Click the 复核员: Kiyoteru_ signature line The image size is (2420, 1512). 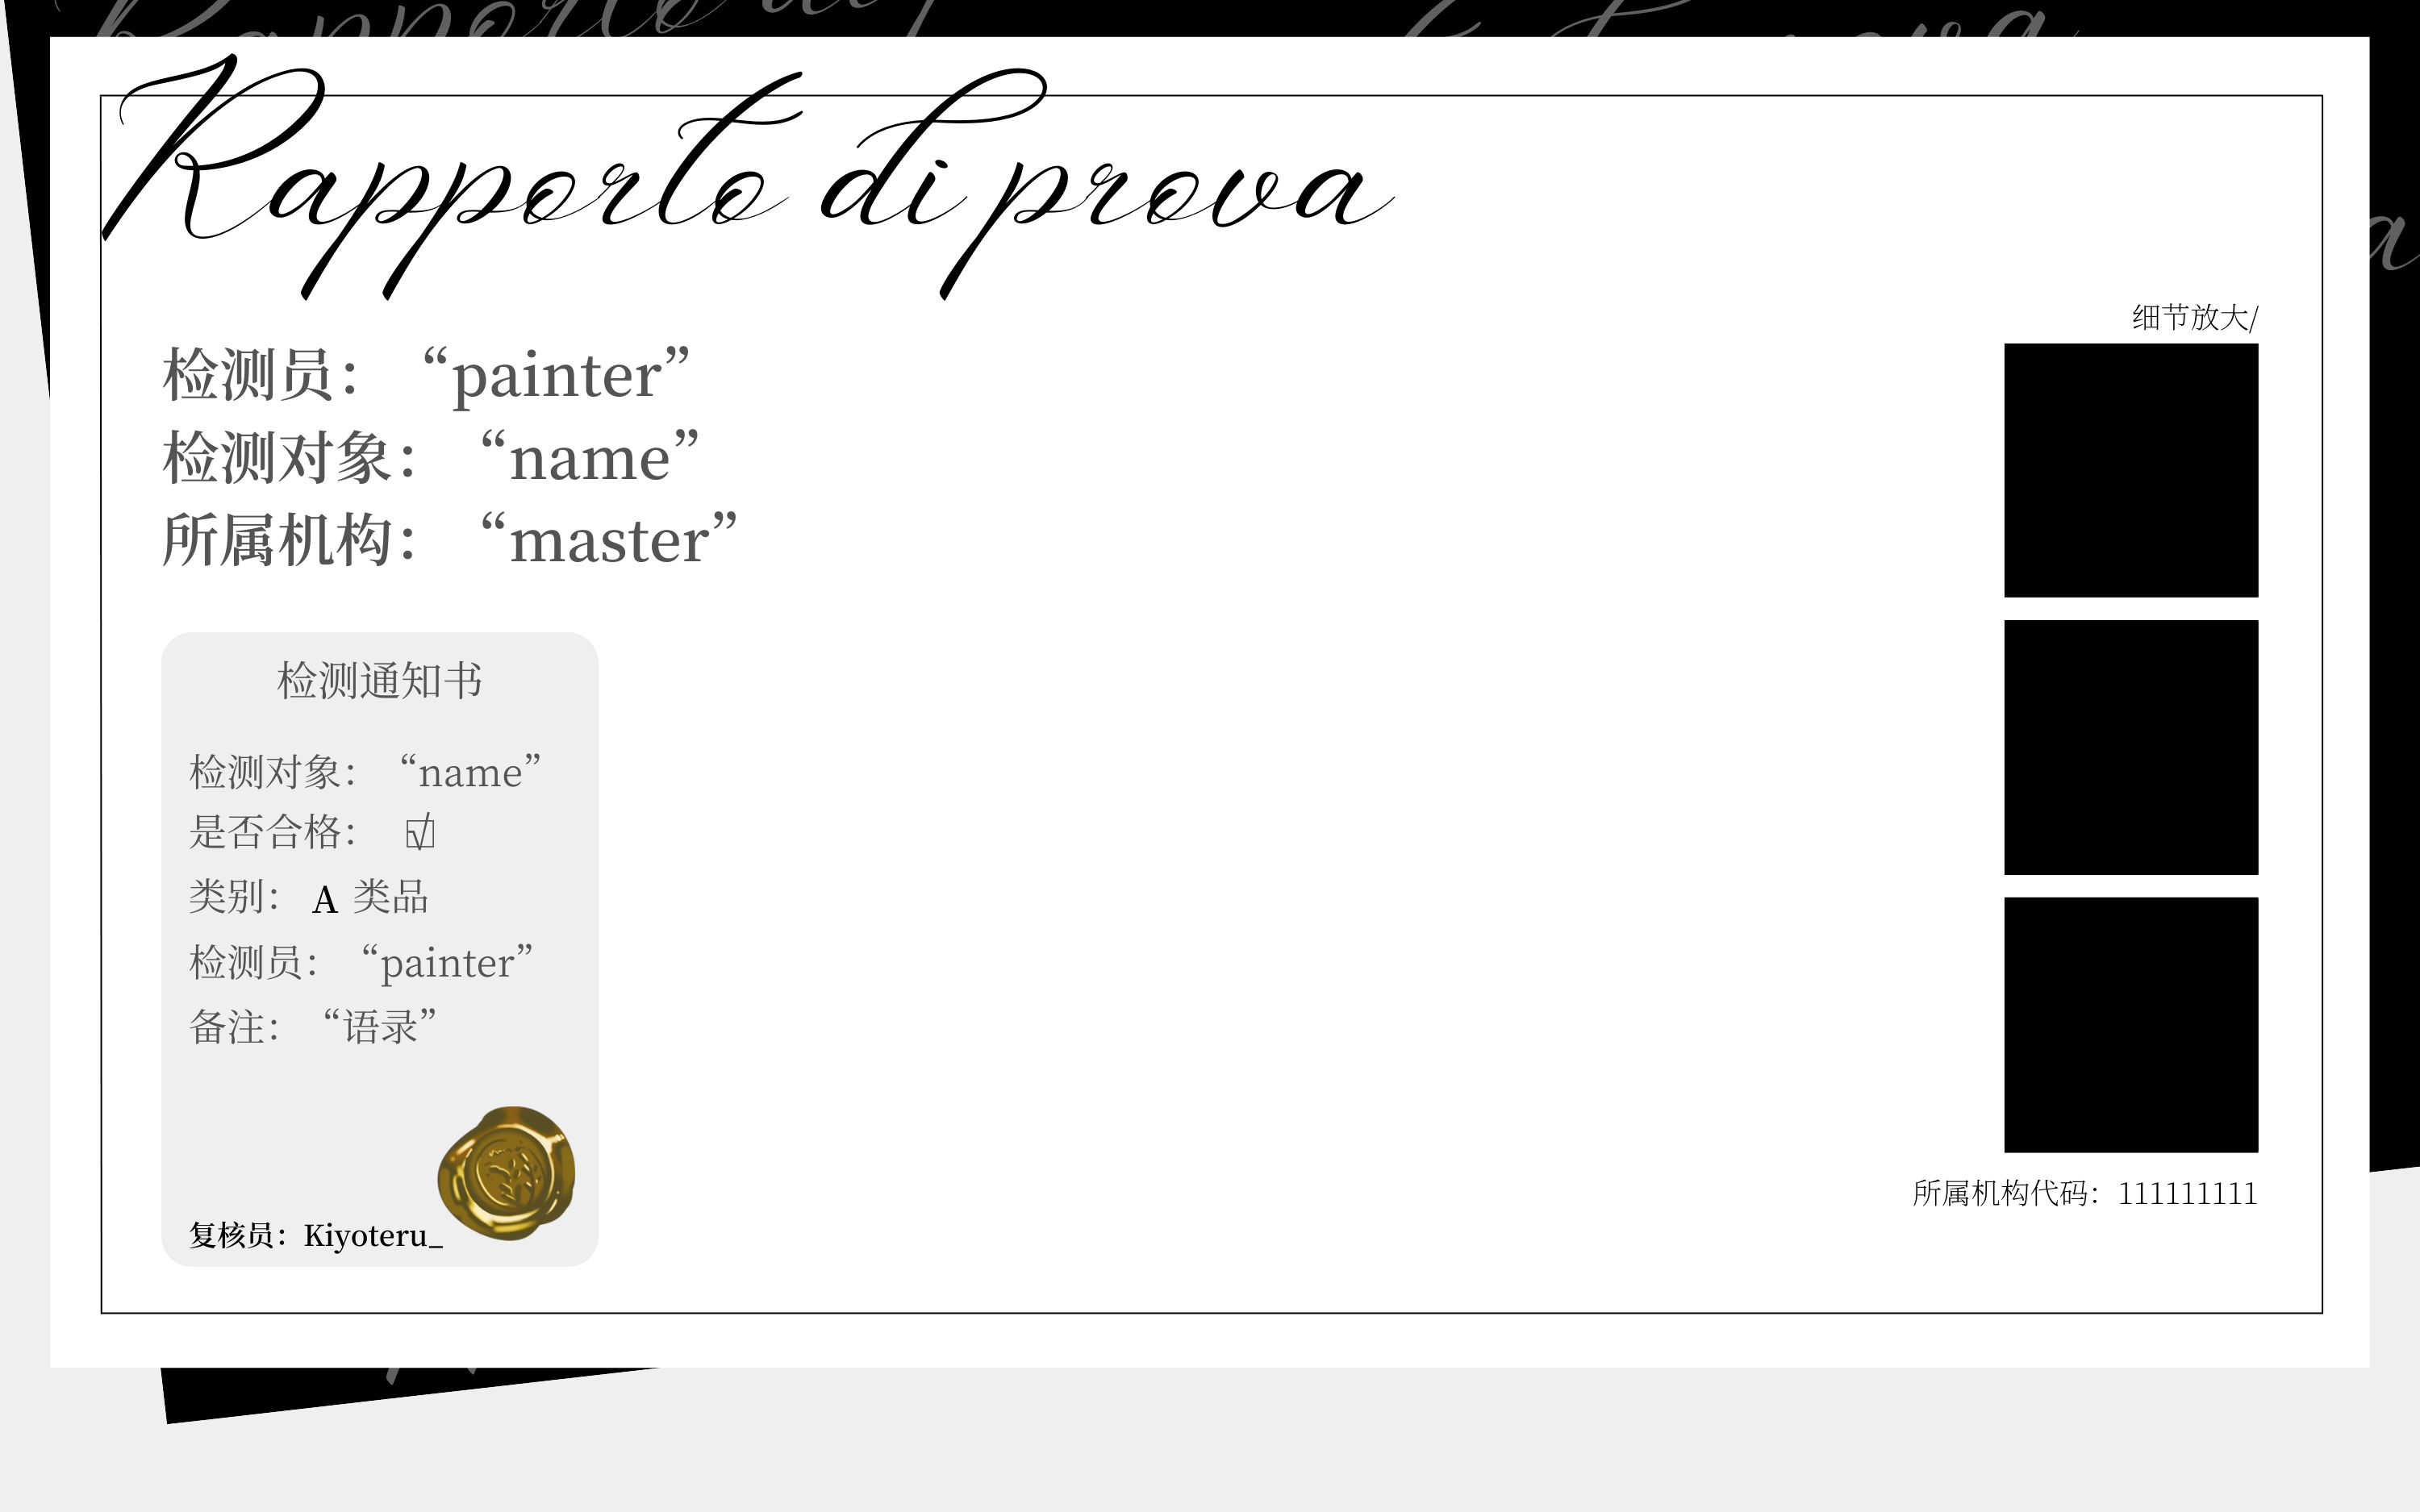pyautogui.click(x=316, y=1235)
